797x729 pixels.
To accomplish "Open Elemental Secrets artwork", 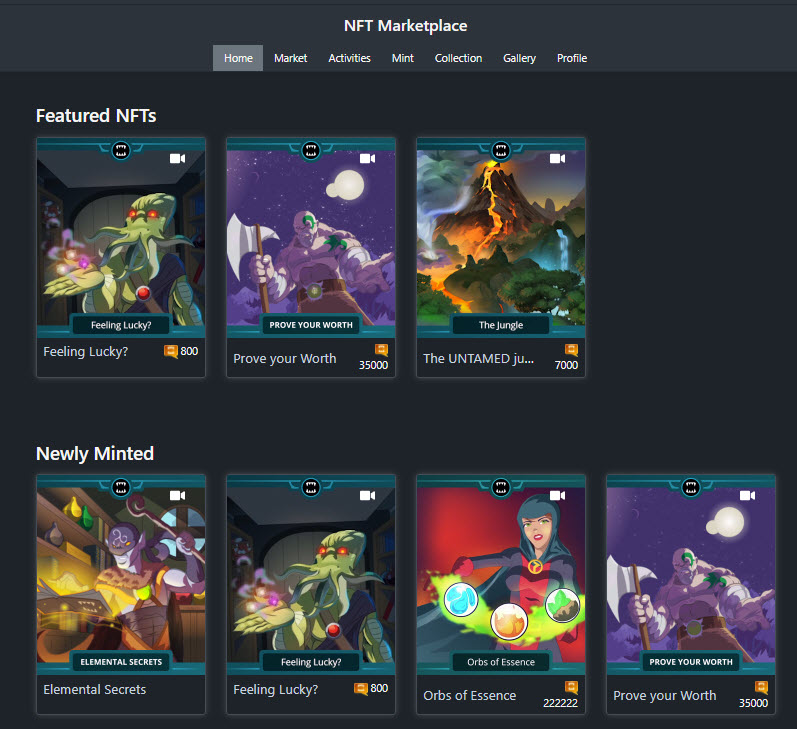I will pyautogui.click(x=121, y=574).
